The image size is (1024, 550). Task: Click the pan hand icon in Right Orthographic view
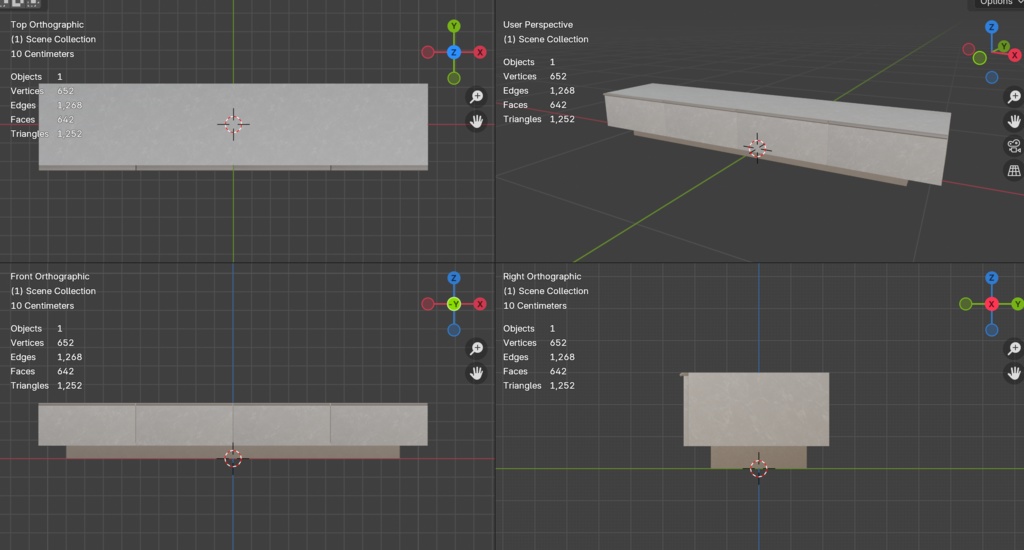tap(1014, 373)
